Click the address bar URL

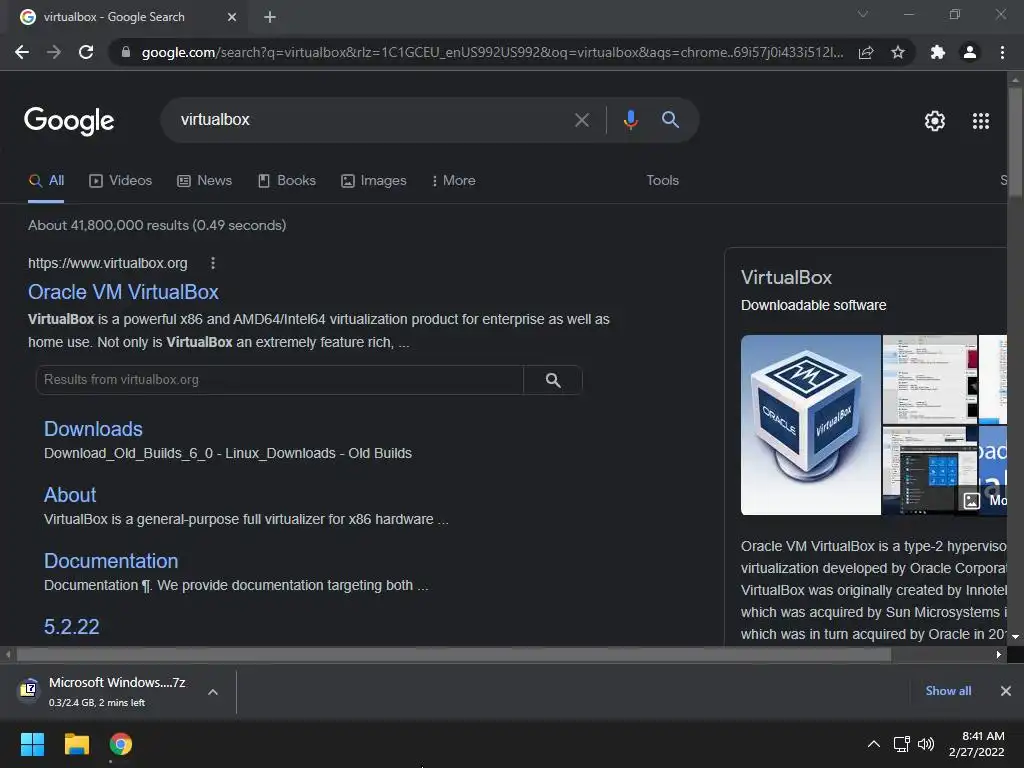click(x=491, y=52)
